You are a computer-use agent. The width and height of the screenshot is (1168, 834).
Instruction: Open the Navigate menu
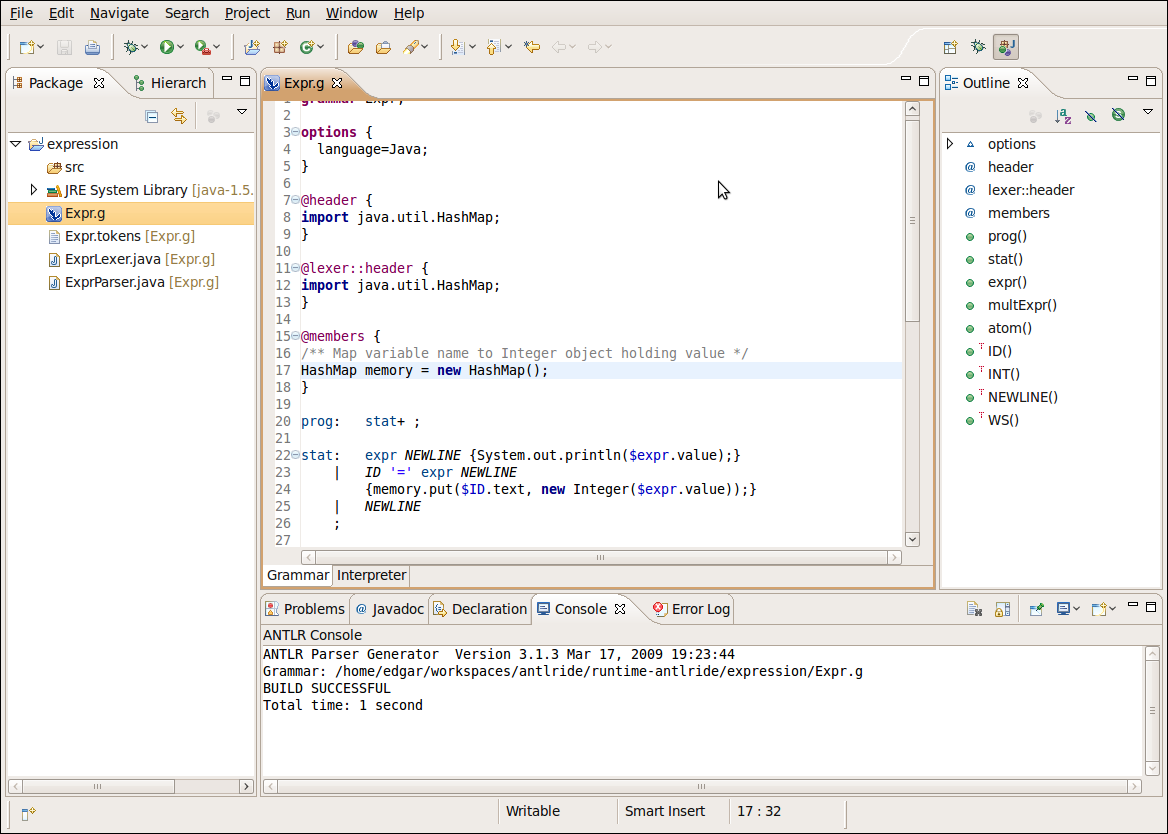(x=119, y=13)
